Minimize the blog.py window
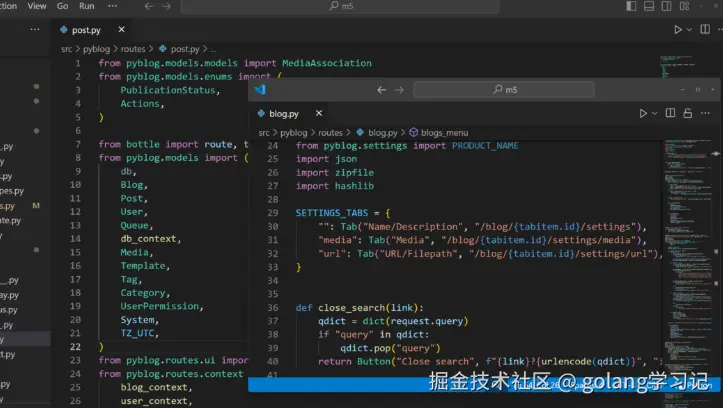This screenshot has width=723, height=408. click(683, 89)
